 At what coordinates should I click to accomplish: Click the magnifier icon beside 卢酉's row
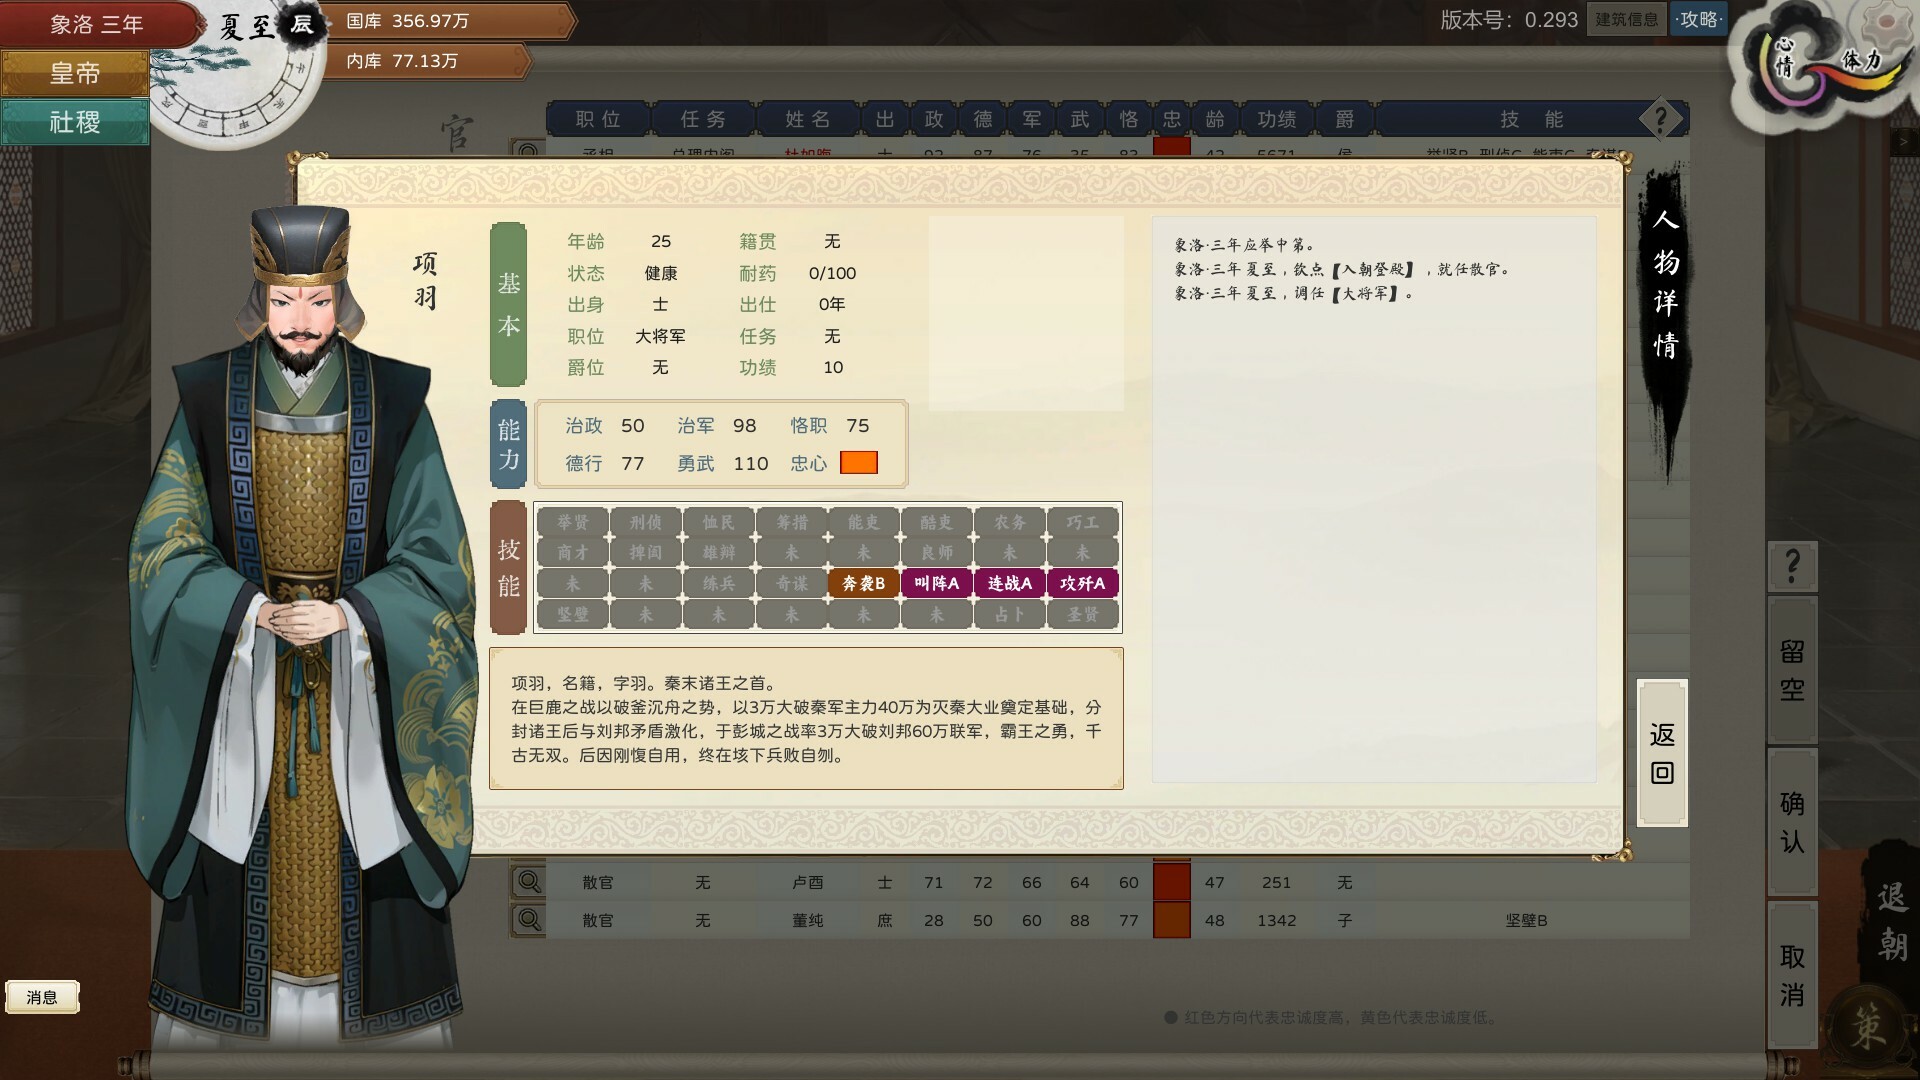[527, 881]
